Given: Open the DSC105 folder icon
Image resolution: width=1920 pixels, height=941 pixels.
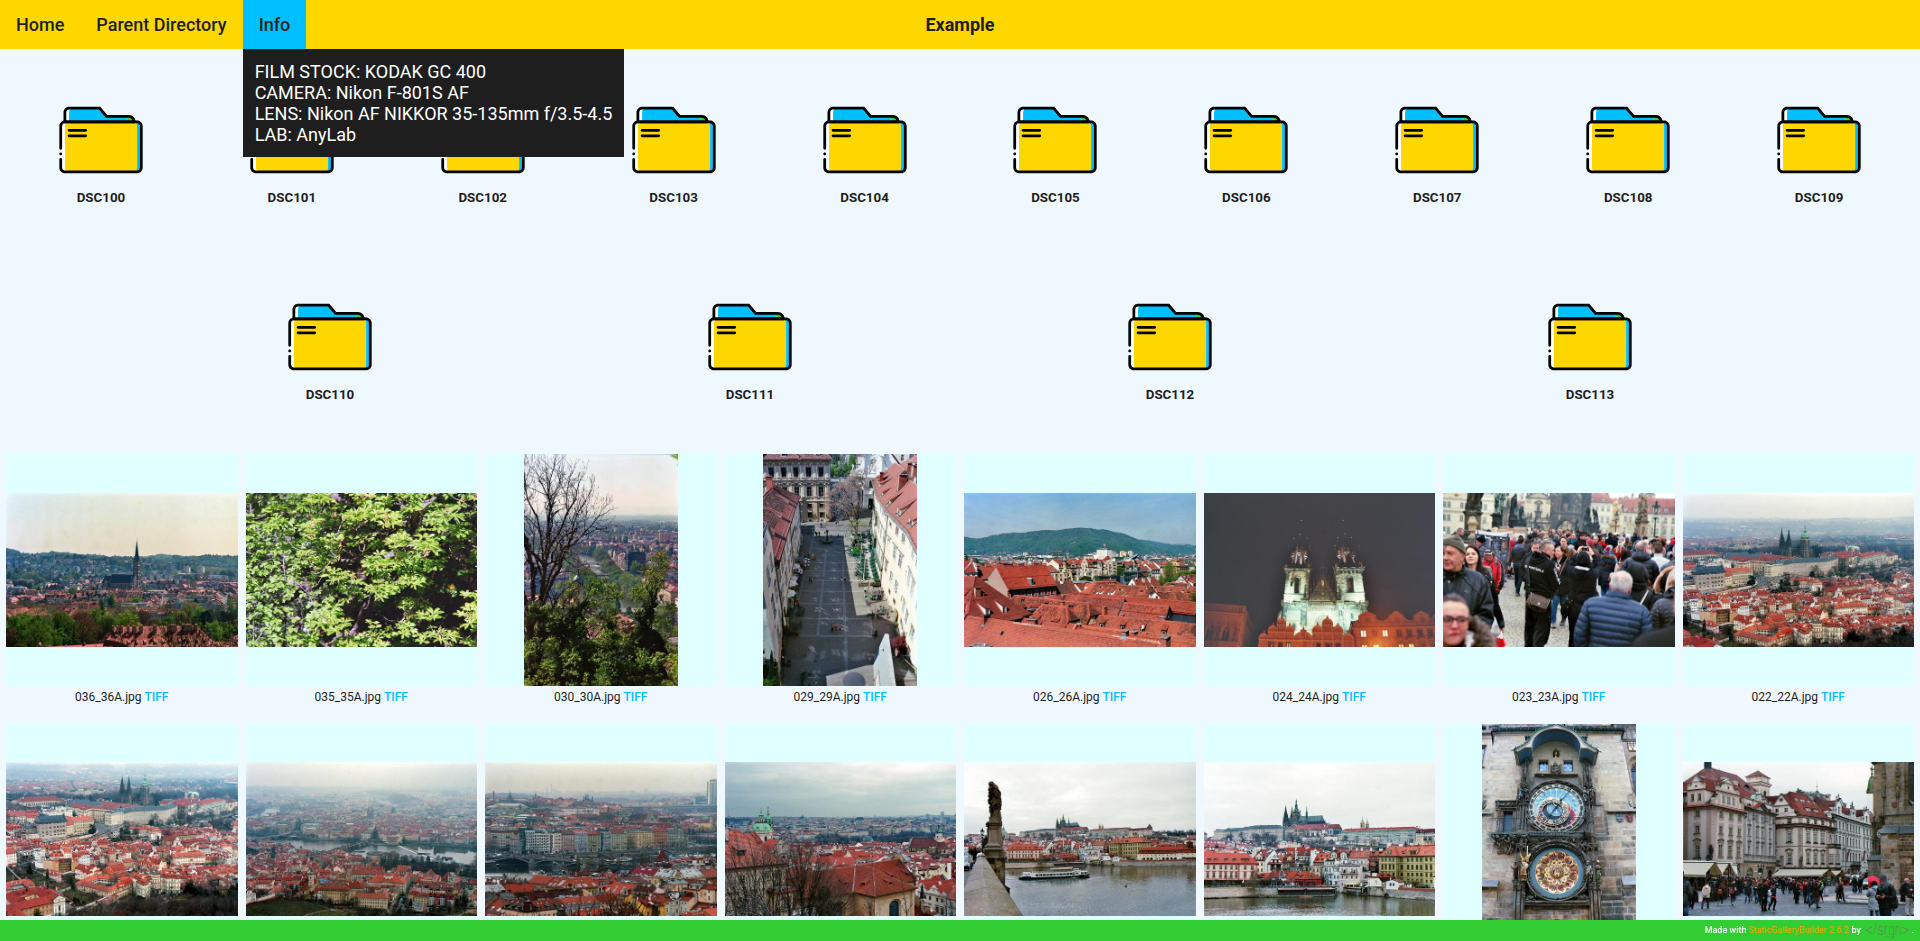Looking at the screenshot, I should click(x=1055, y=141).
